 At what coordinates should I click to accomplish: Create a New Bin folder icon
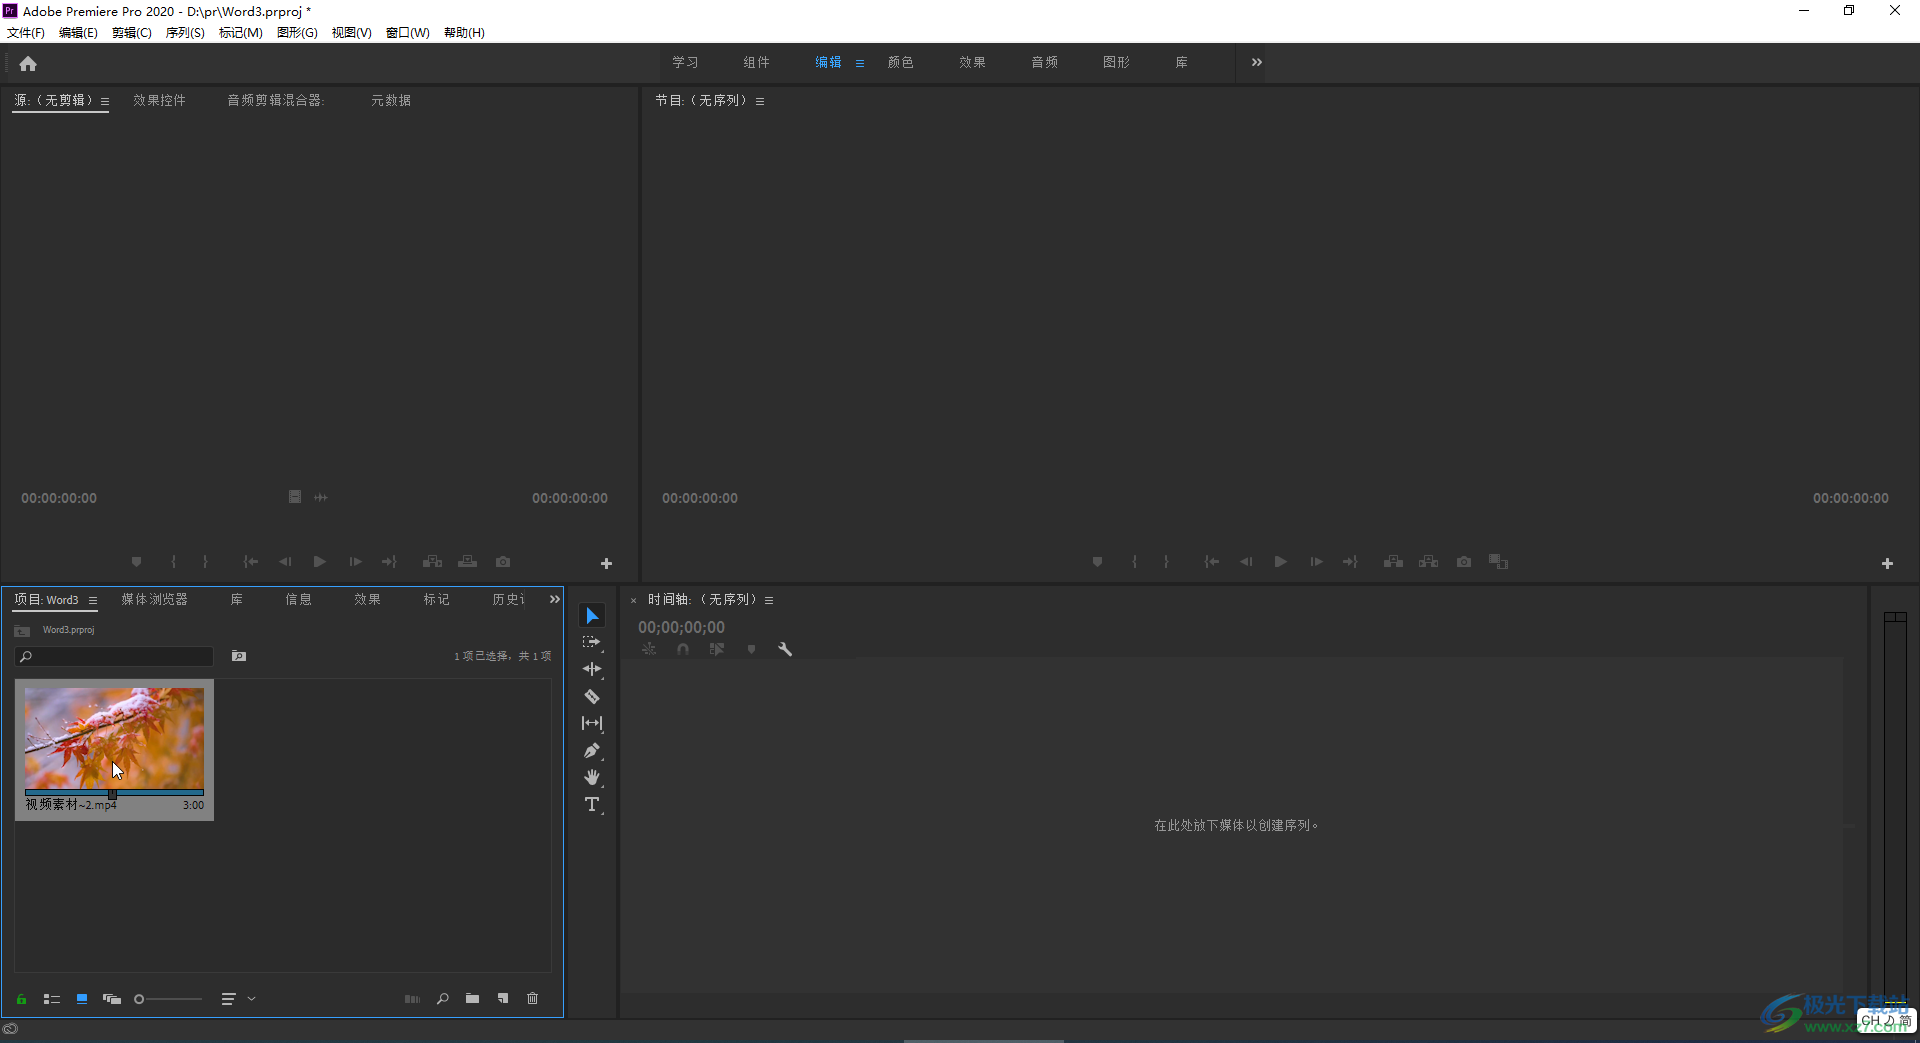pos(472,998)
